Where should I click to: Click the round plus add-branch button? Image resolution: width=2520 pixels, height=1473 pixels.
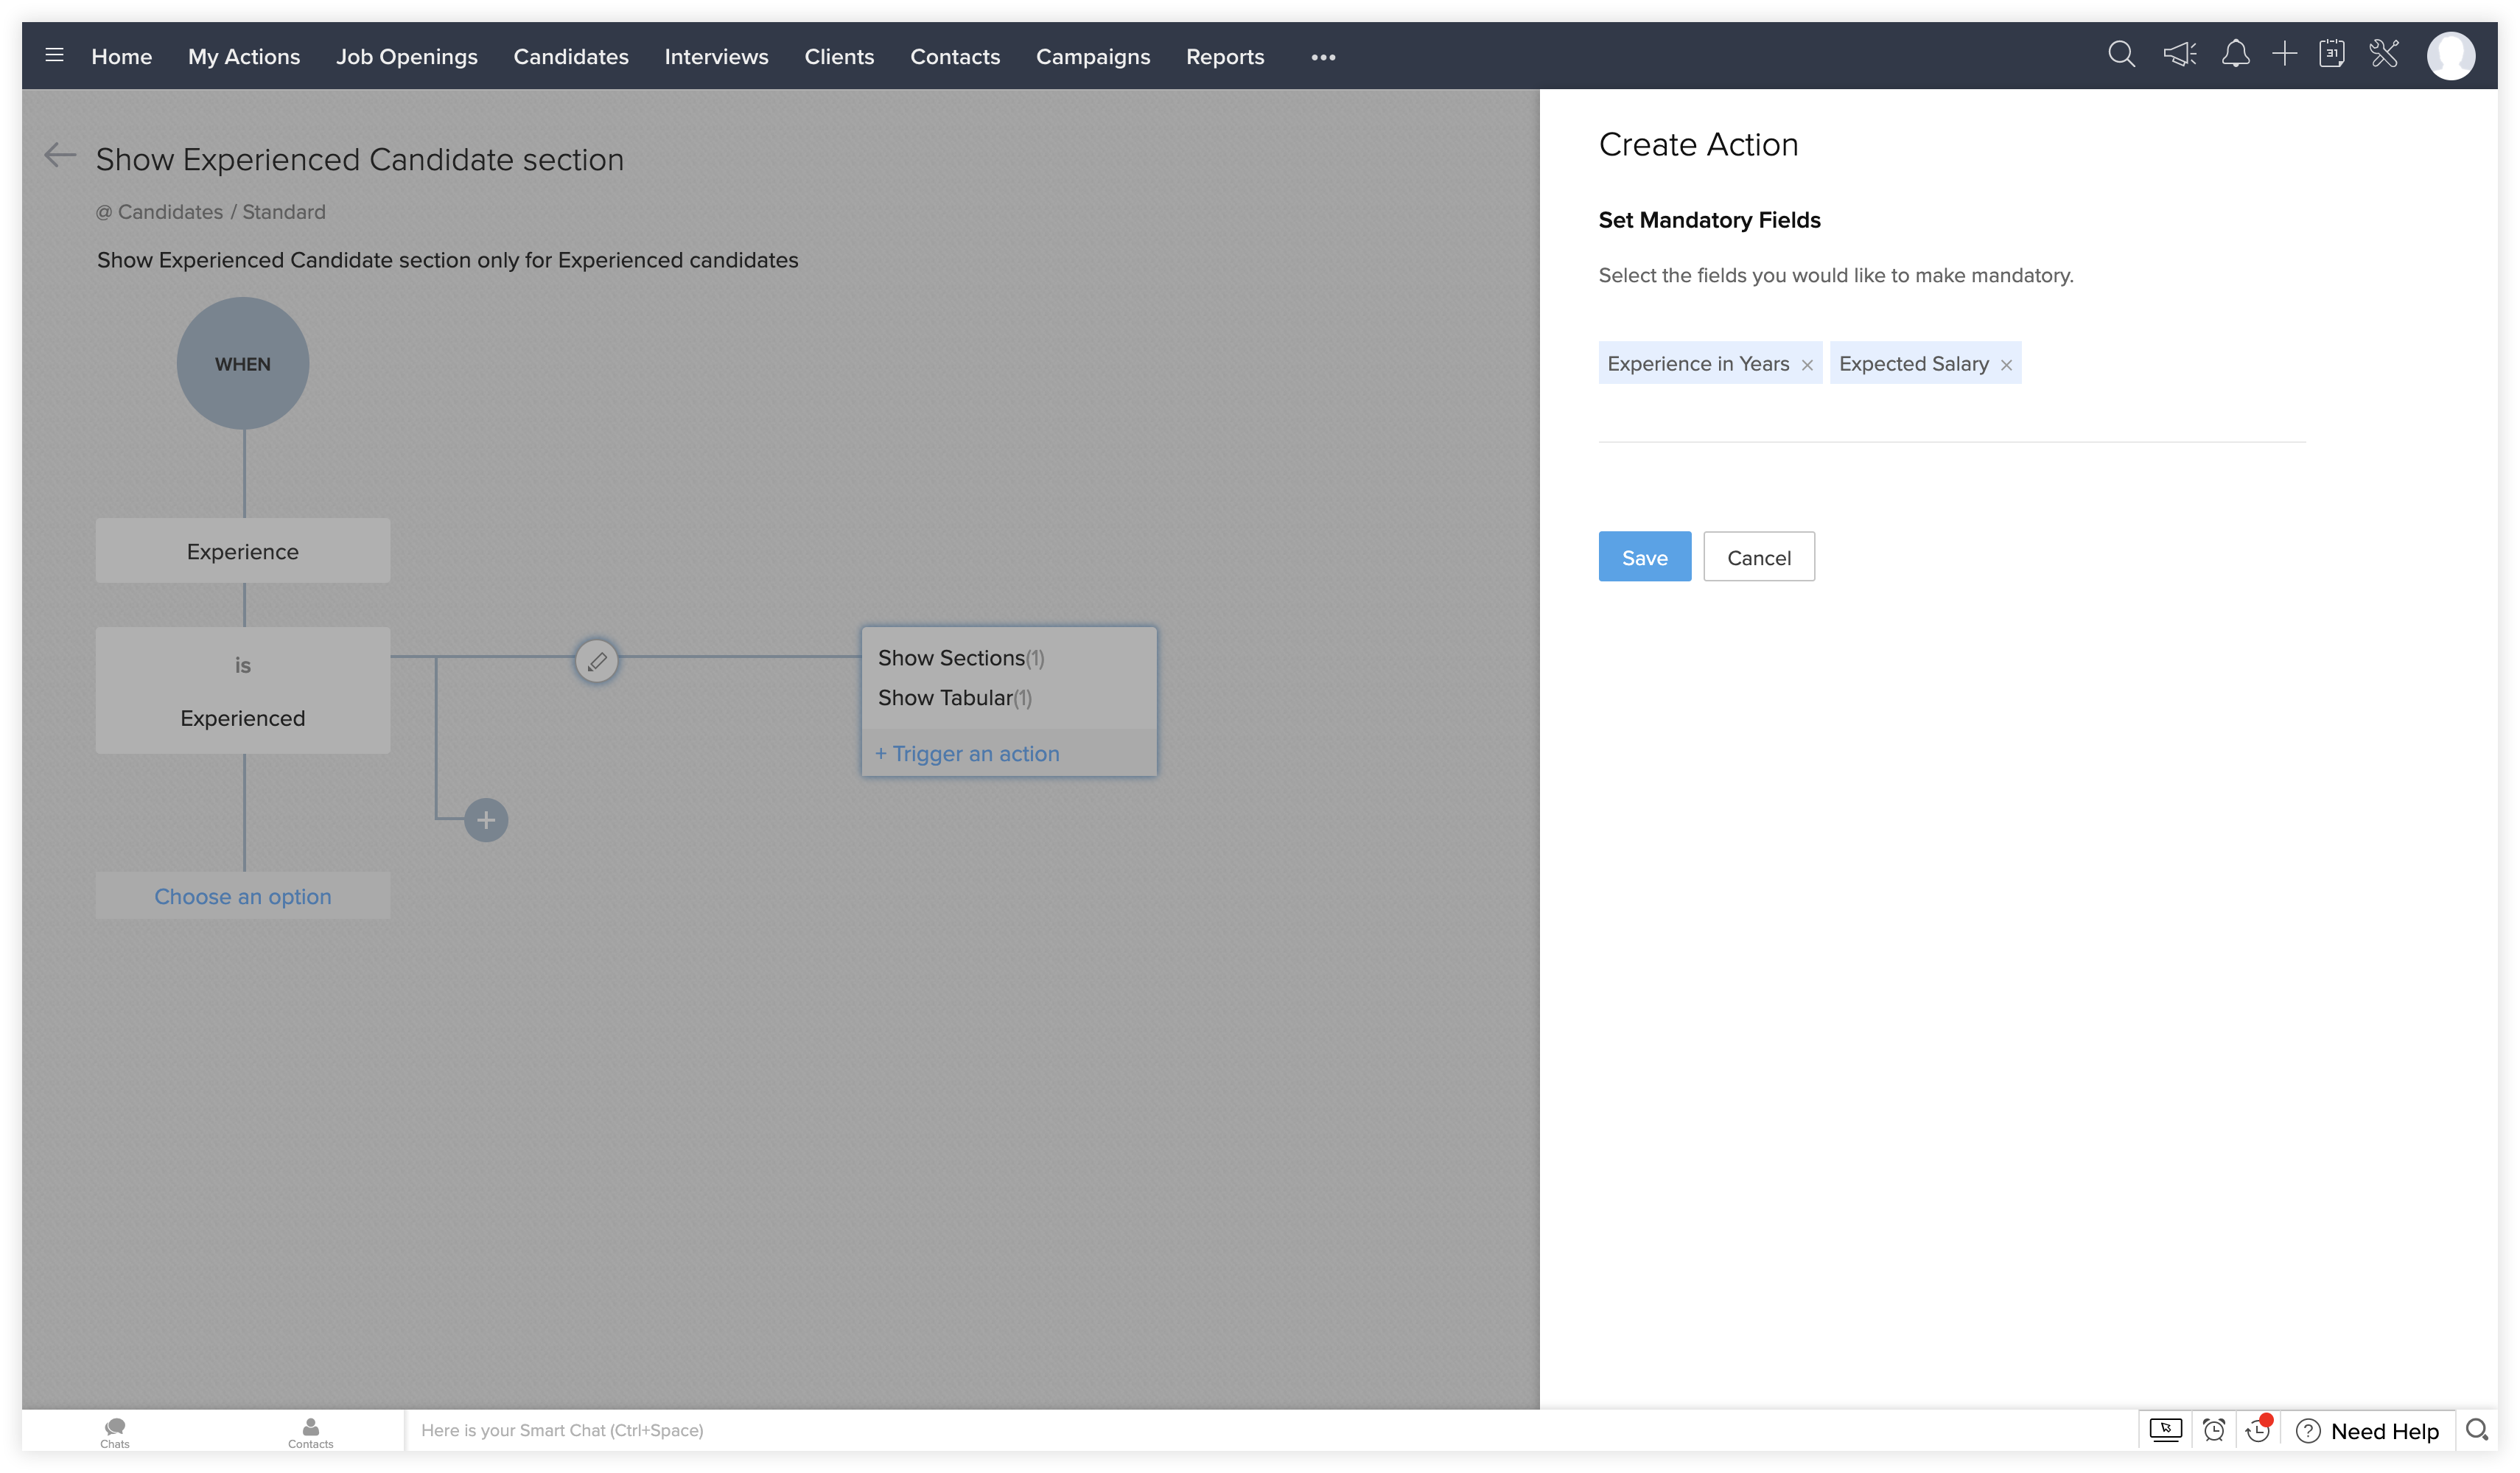[x=486, y=820]
